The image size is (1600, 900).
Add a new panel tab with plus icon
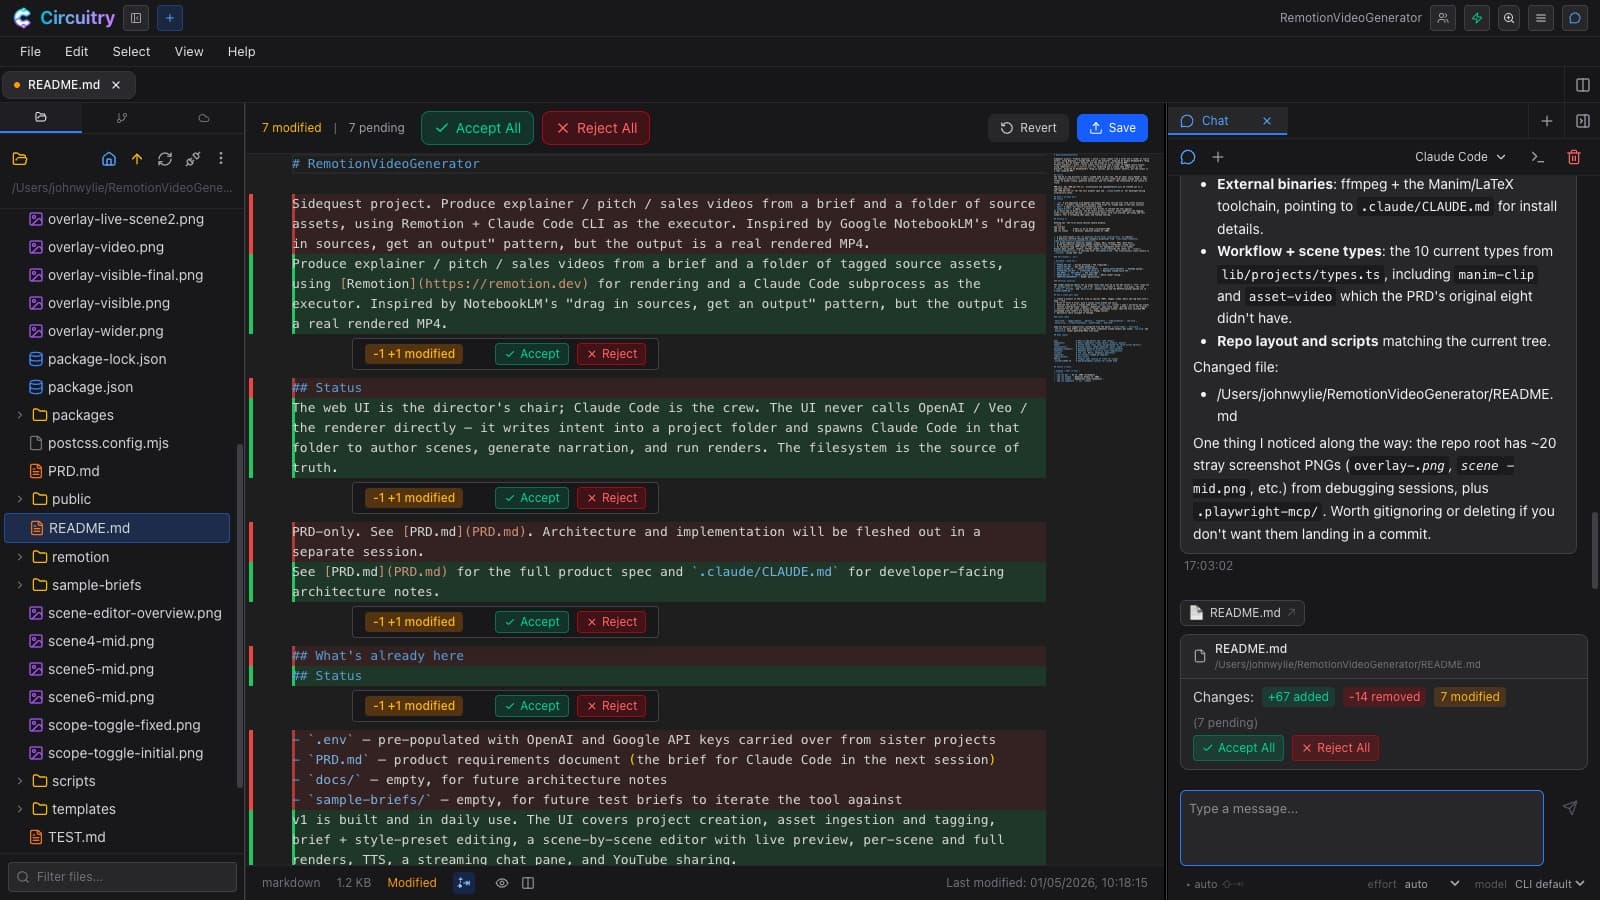point(1547,121)
